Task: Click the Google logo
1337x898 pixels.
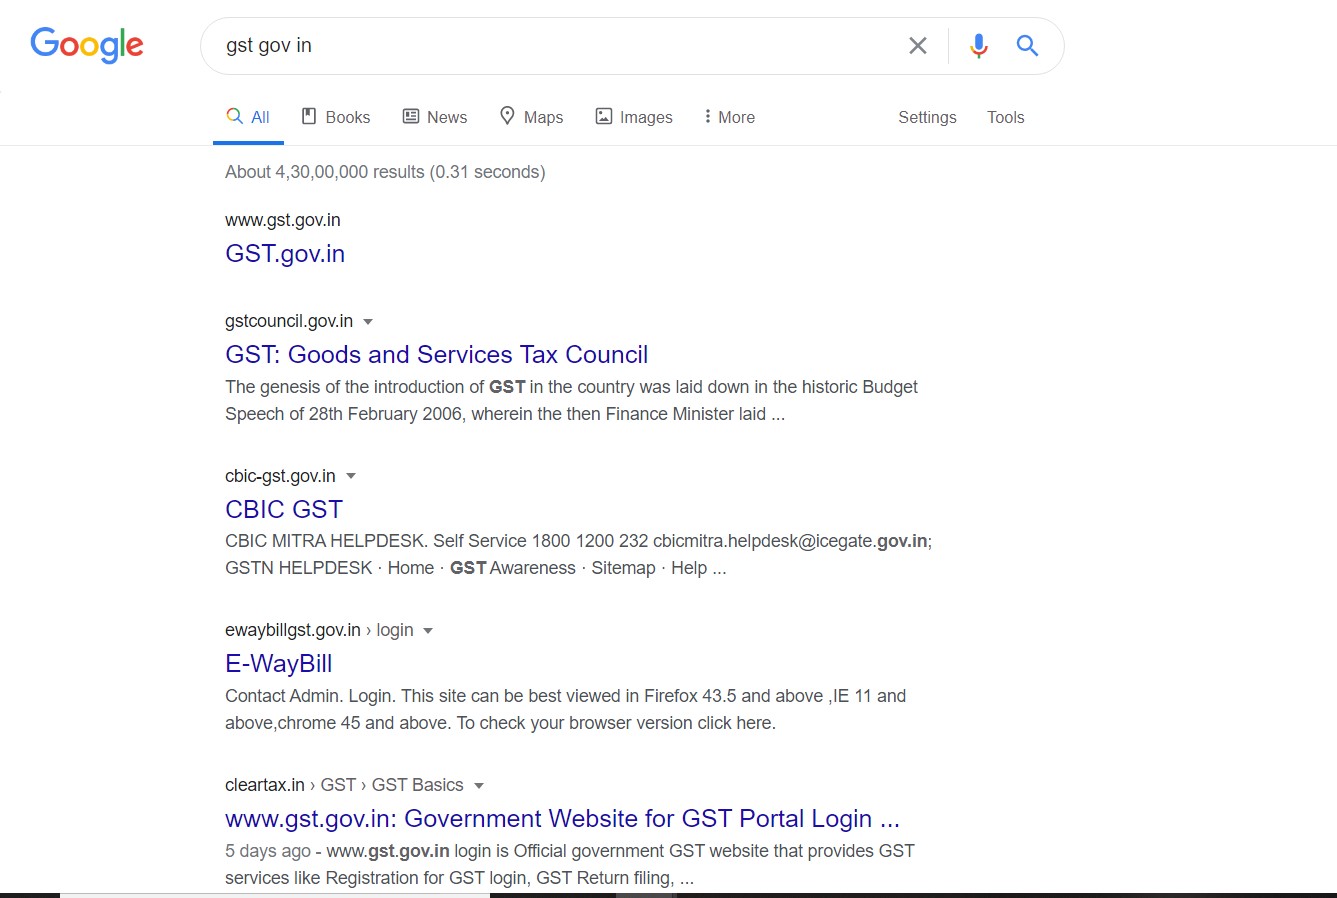Action: 87,45
